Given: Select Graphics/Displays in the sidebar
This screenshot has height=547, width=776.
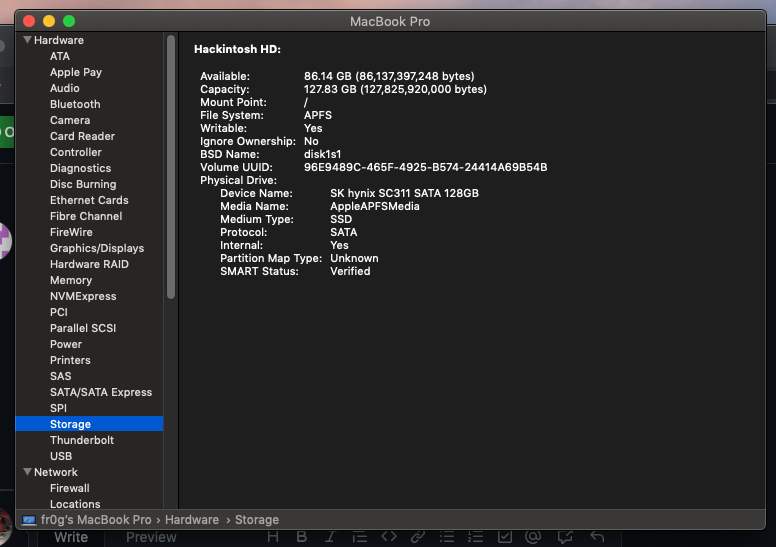Looking at the screenshot, I should coord(97,248).
